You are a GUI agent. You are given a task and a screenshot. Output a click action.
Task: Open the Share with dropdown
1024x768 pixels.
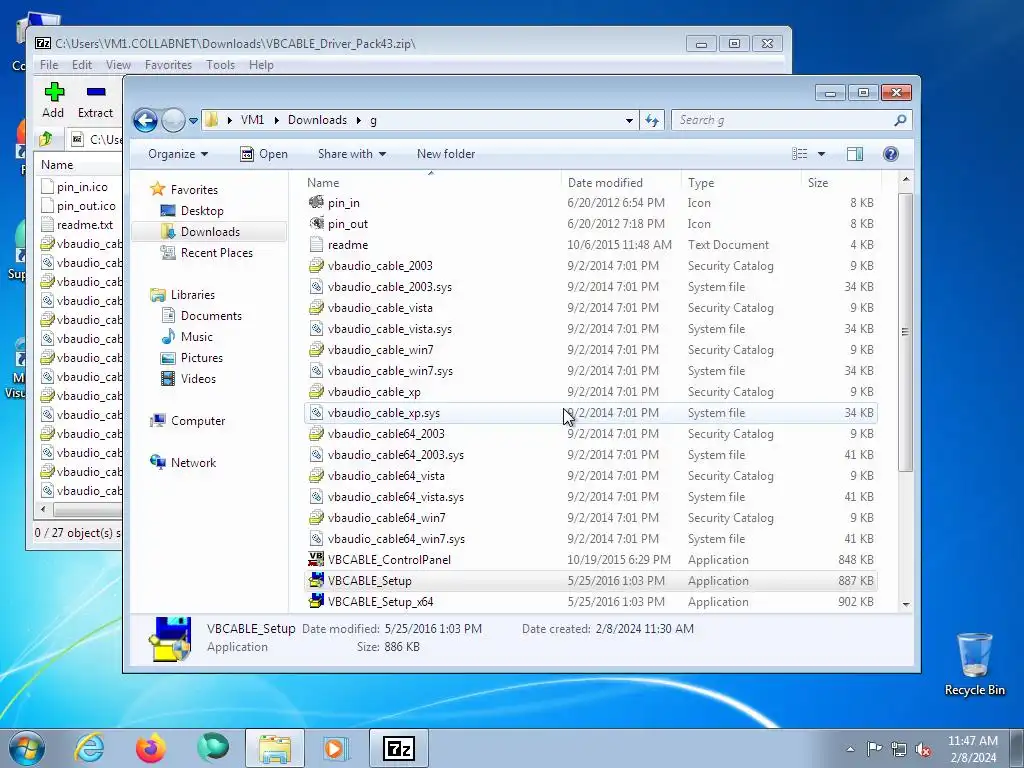coord(351,154)
